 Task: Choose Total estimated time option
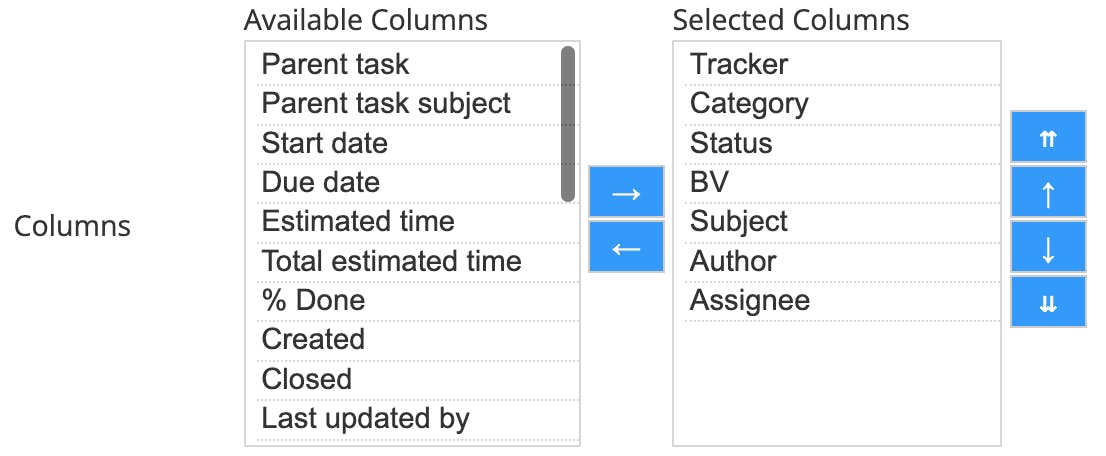tap(391, 262)
